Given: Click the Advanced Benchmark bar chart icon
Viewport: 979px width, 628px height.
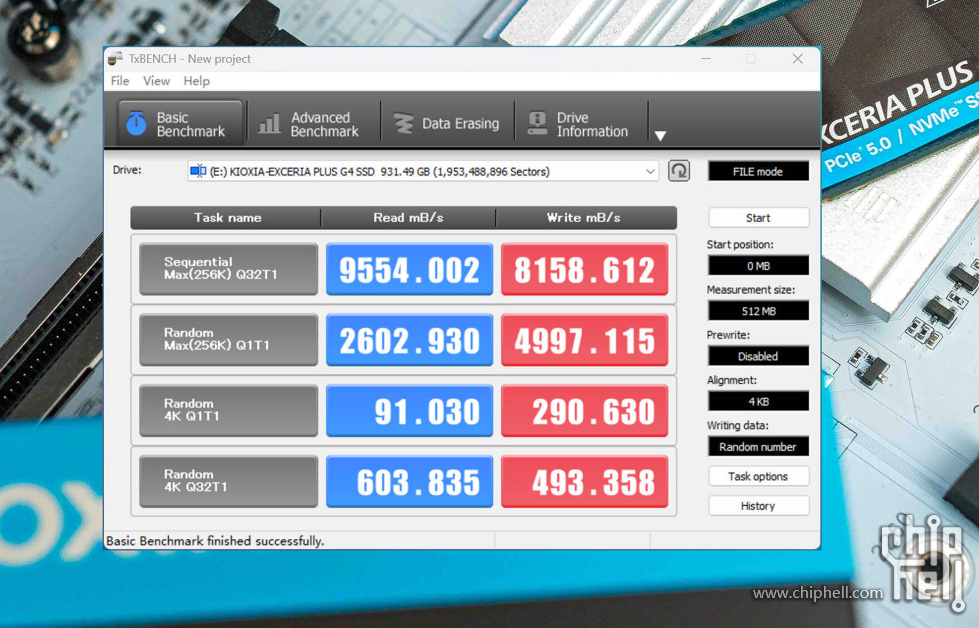Looking at the screenshot, I should pyautogui.click(x=270, y=124).
